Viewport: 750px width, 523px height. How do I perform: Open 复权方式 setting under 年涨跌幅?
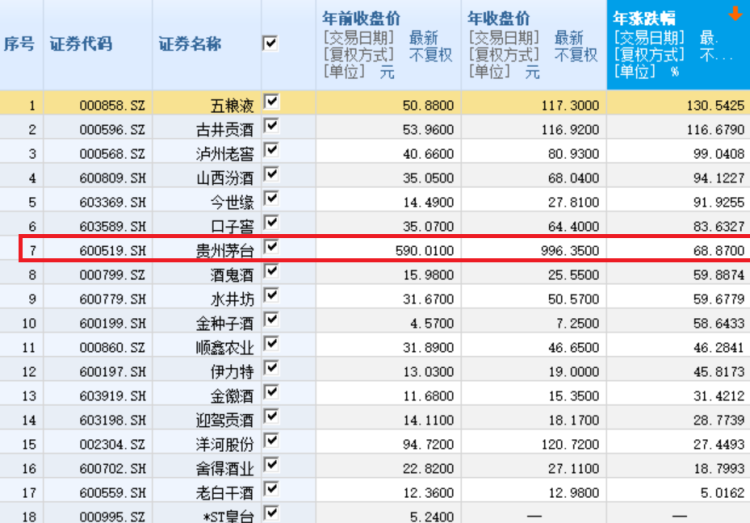[673, 55]
